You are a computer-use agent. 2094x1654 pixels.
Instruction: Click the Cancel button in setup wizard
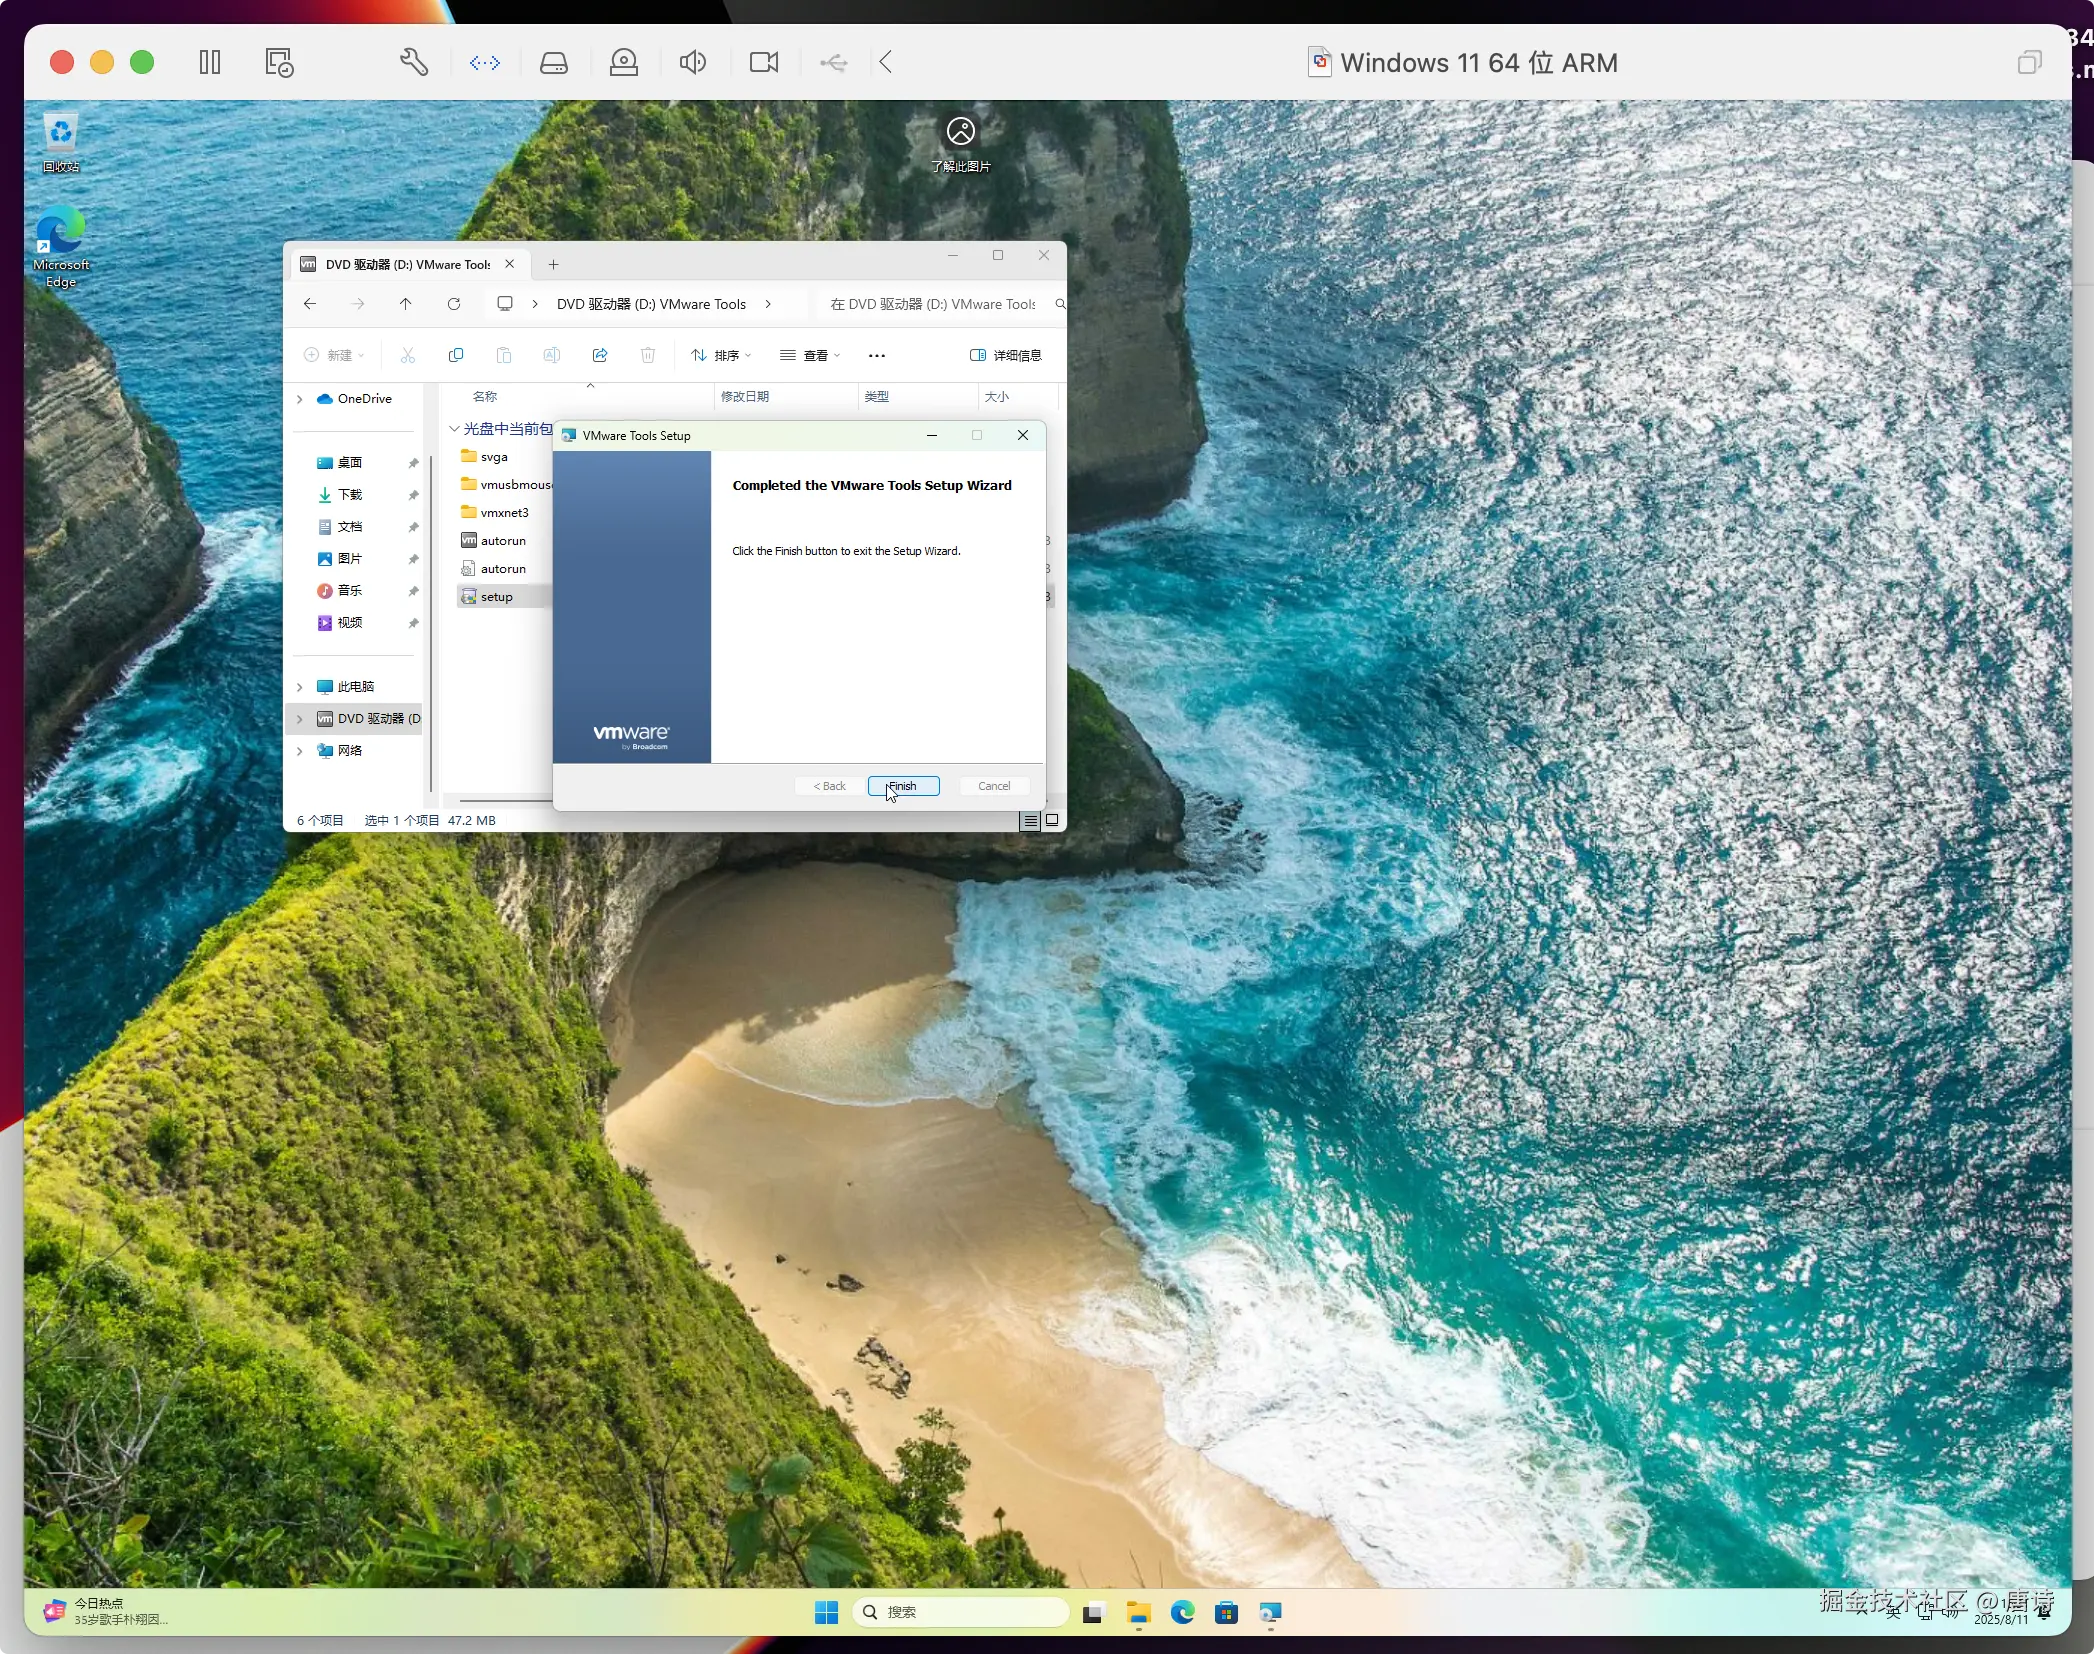(993, 786)
